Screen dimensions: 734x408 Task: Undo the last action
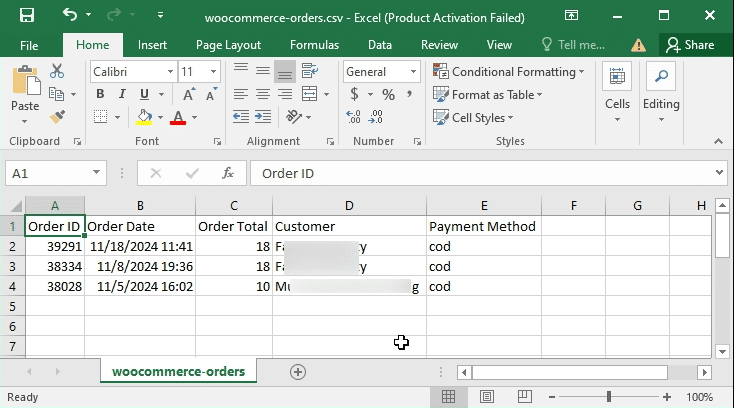(x=70, y=15)
